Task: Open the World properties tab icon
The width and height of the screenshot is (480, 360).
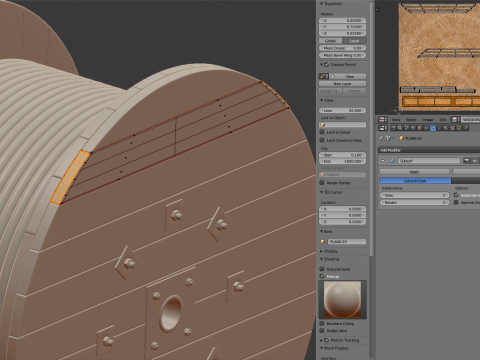Action: click(413, 128)
